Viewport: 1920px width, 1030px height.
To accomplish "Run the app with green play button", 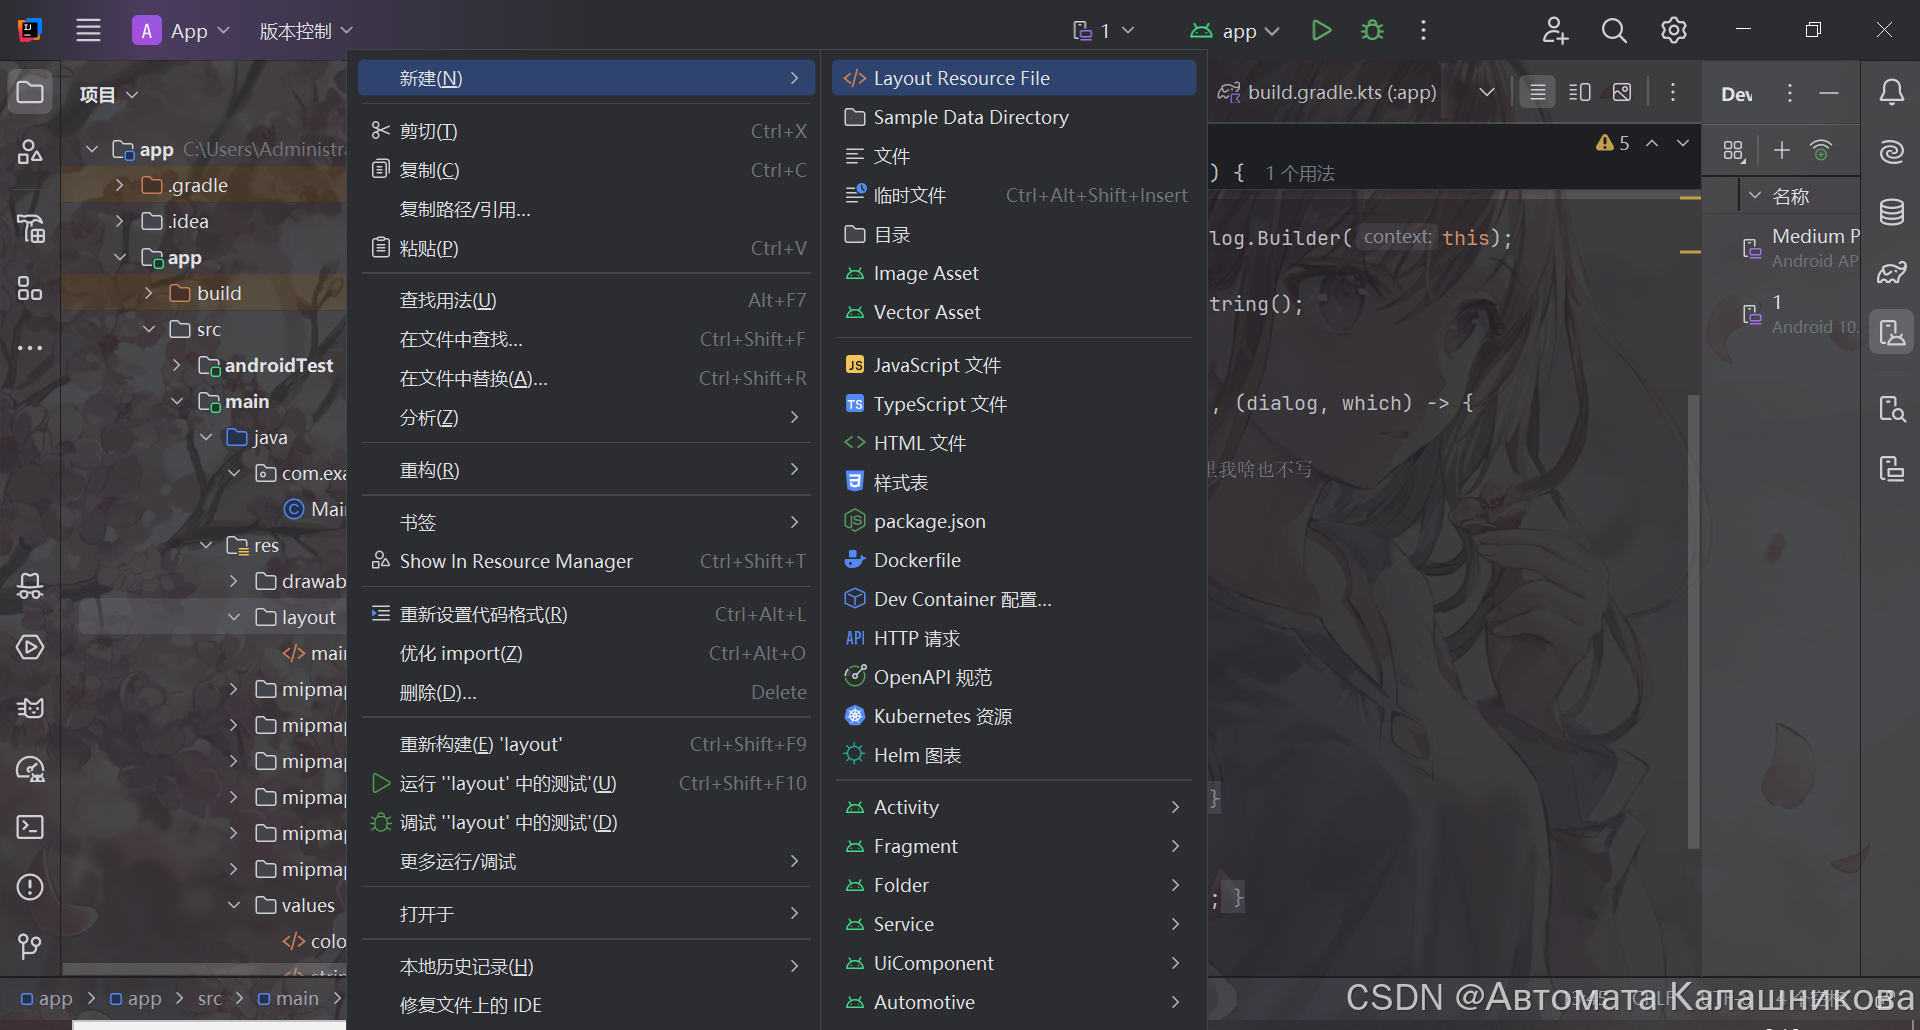I will coord(1320,30).
